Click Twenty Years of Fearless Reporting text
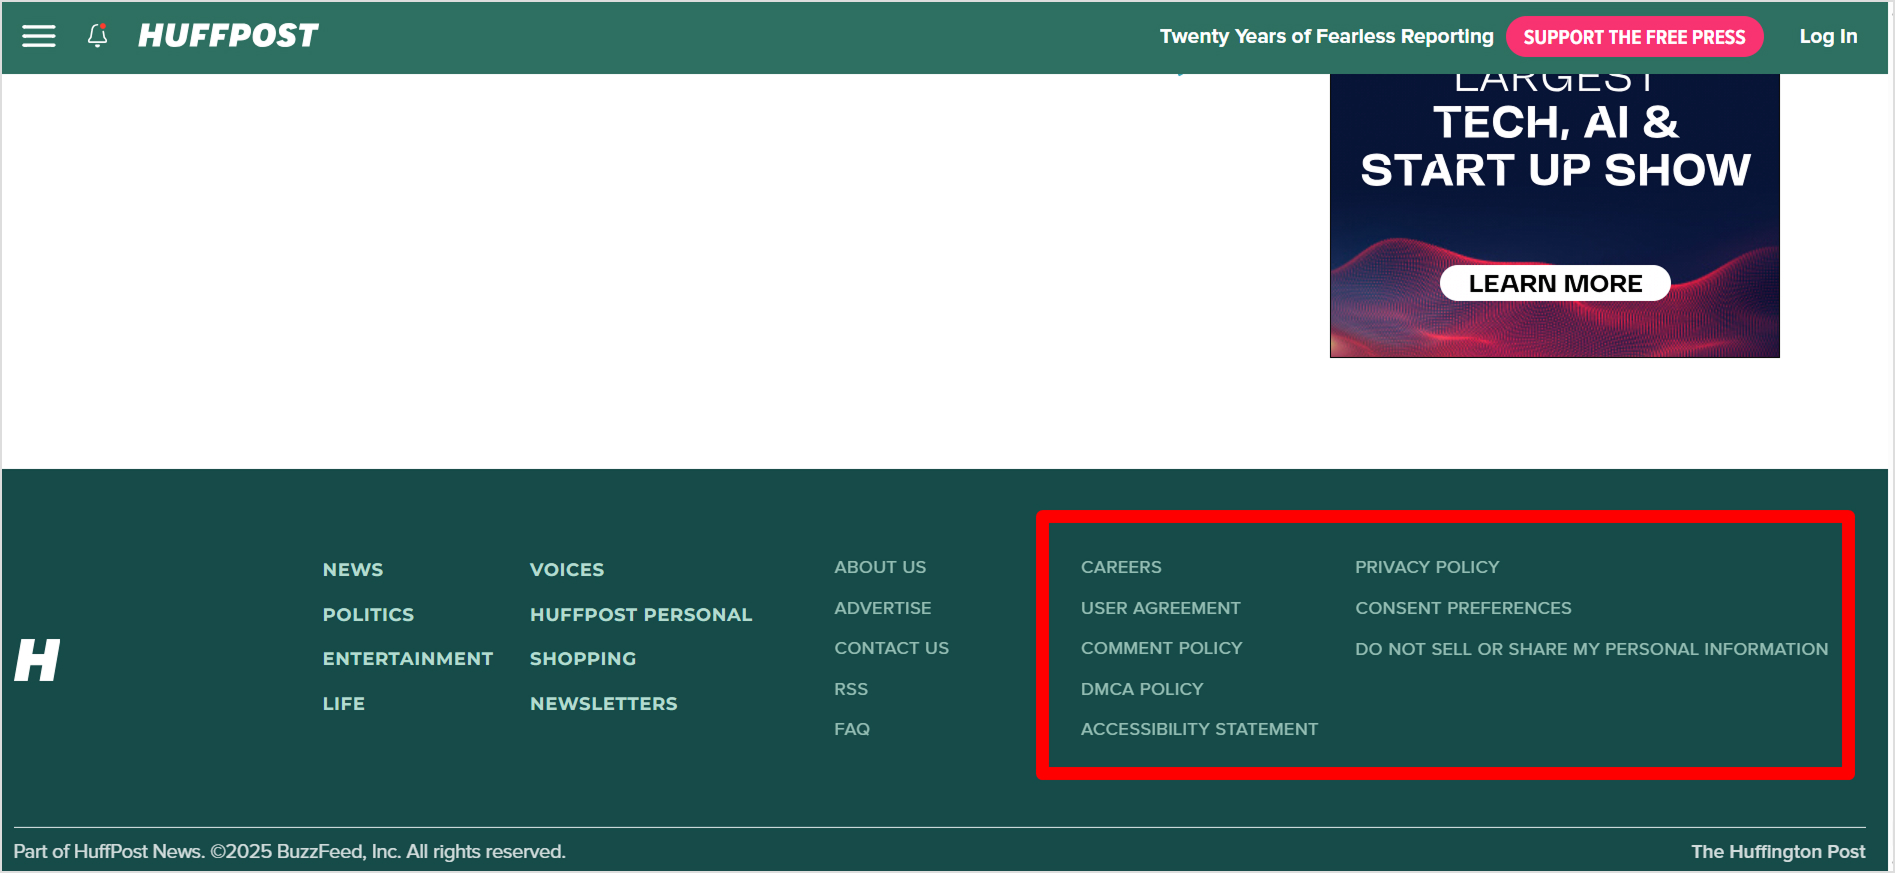This screenshot has width=1895, height=873. [1326, 36]
